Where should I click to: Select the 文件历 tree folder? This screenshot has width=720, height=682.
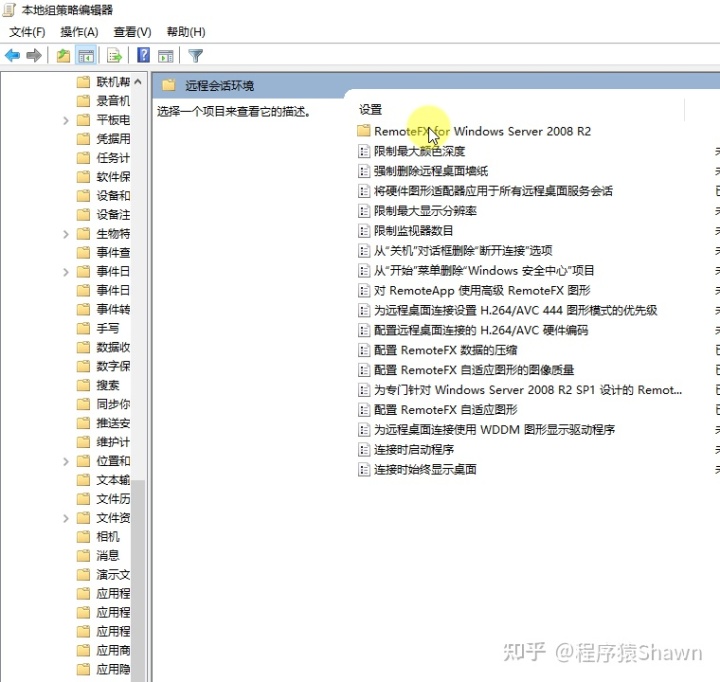[x=103, y=499]
